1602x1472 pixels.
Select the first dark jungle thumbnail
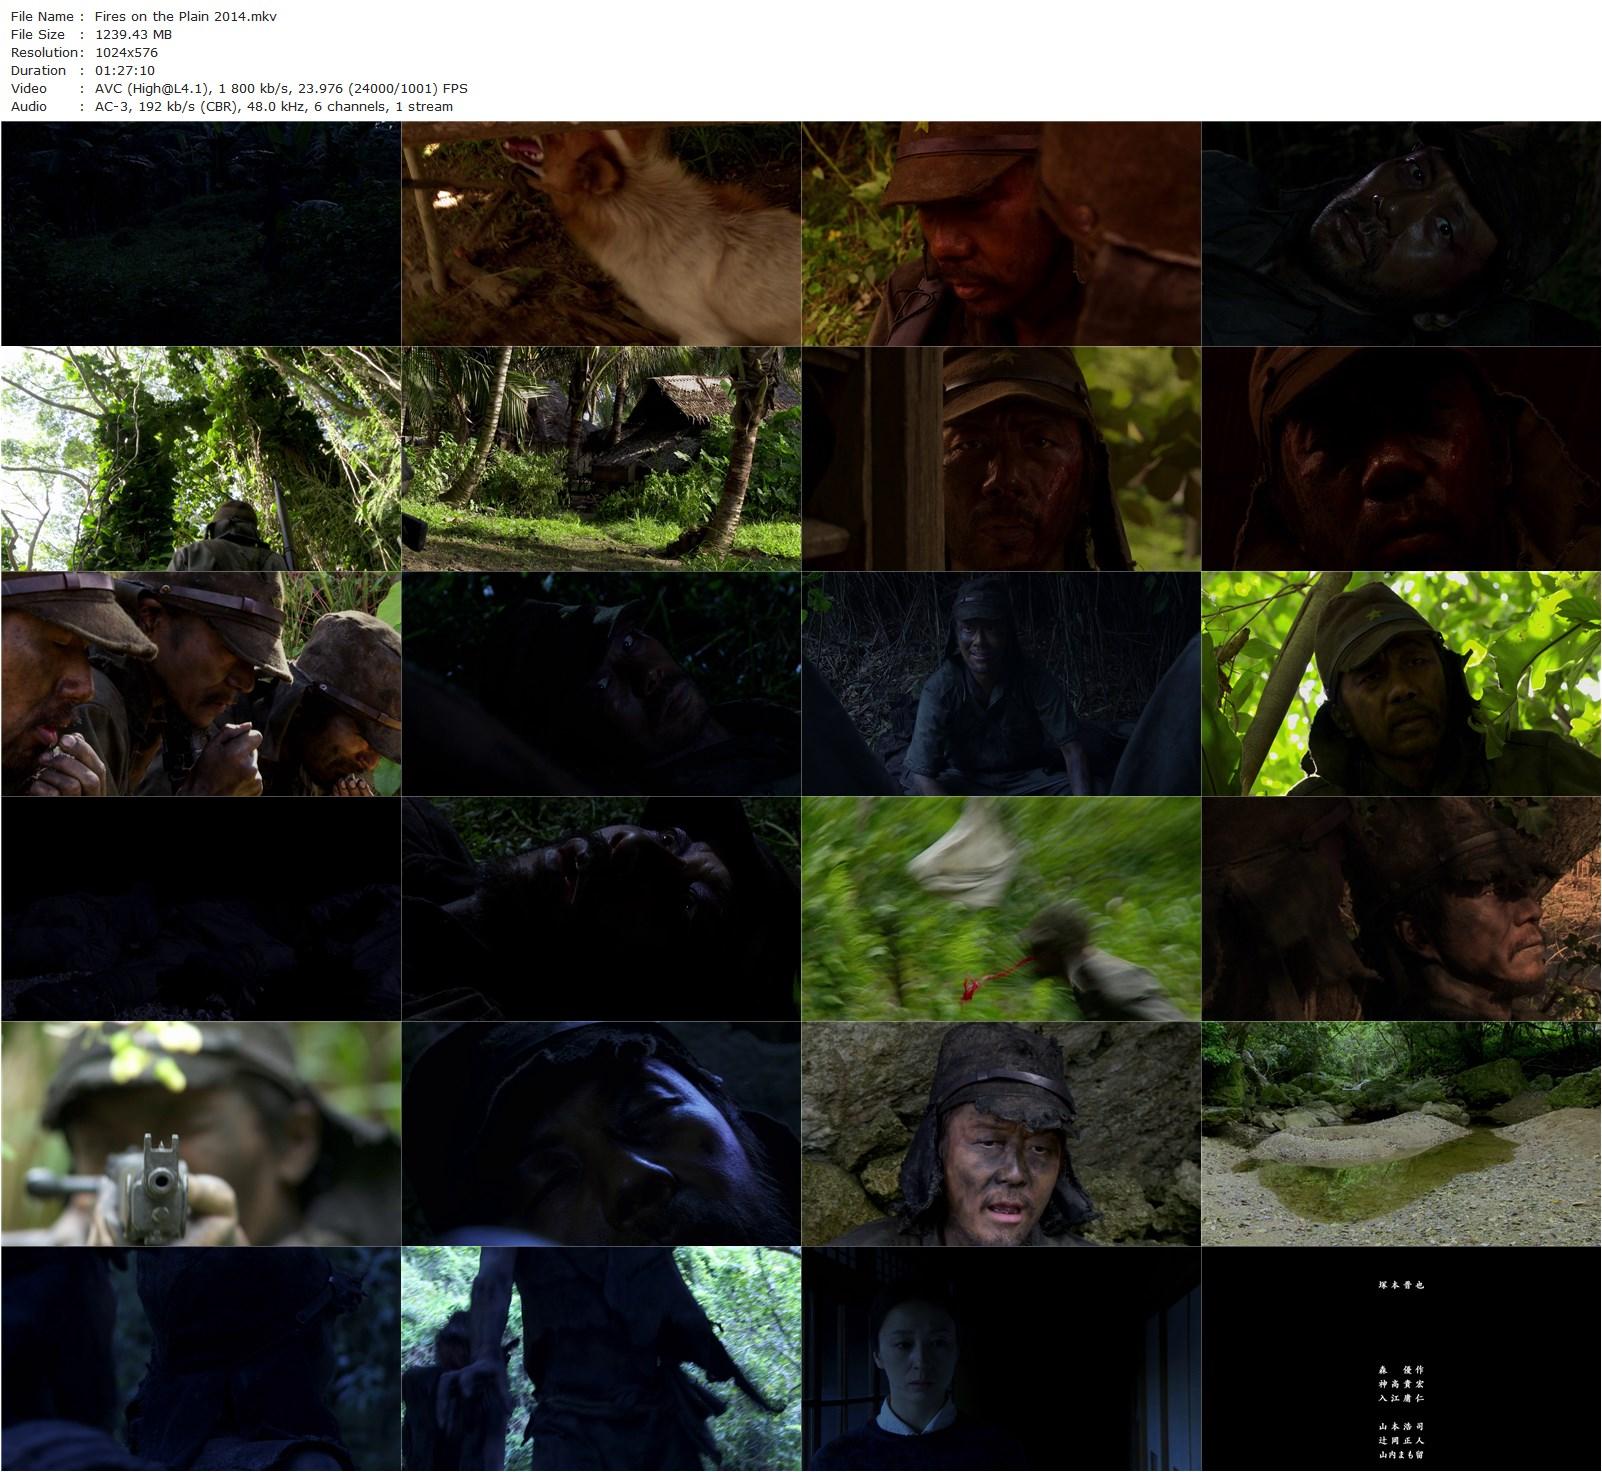201,234
